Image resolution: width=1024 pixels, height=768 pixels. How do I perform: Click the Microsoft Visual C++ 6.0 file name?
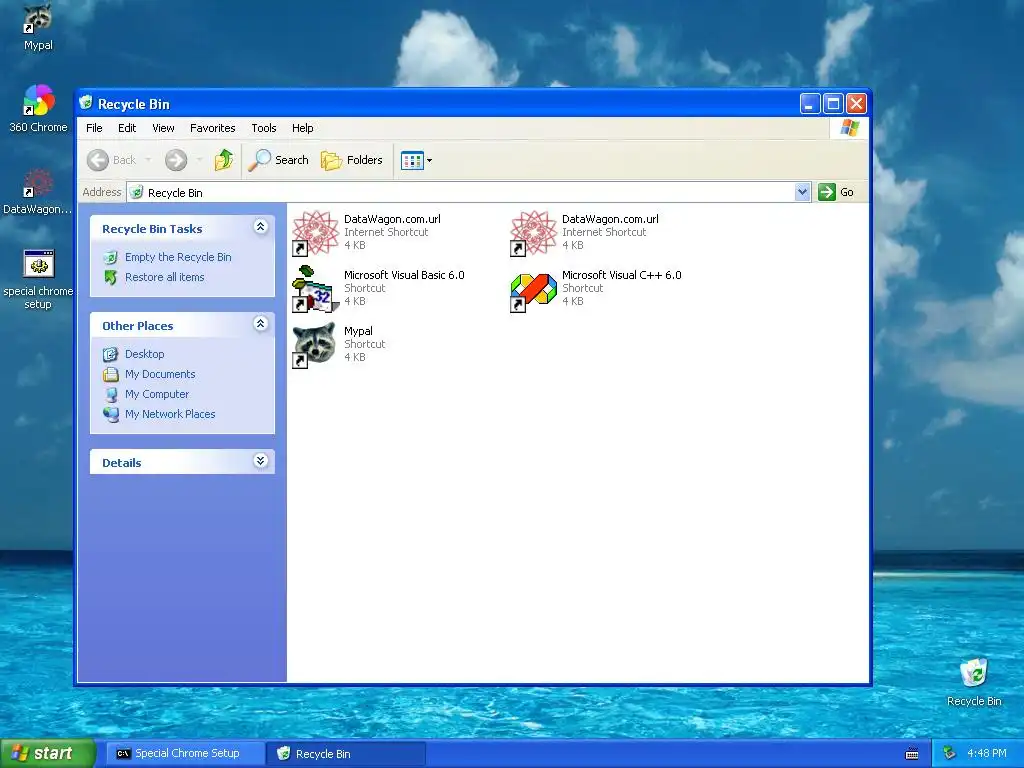622,275
